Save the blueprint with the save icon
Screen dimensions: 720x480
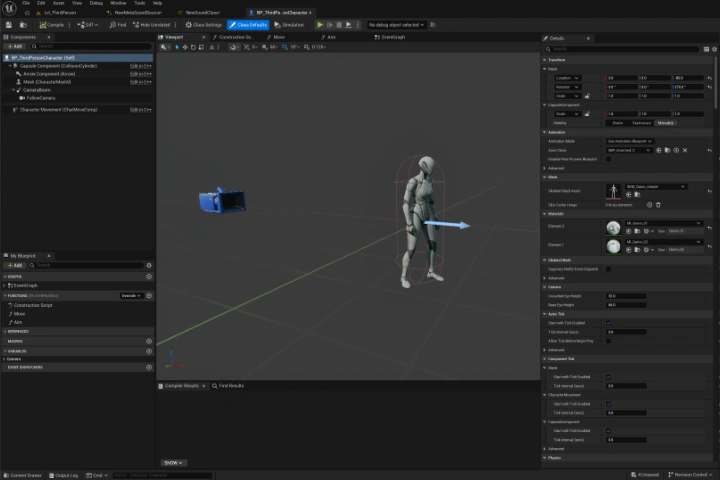(8, 25)
